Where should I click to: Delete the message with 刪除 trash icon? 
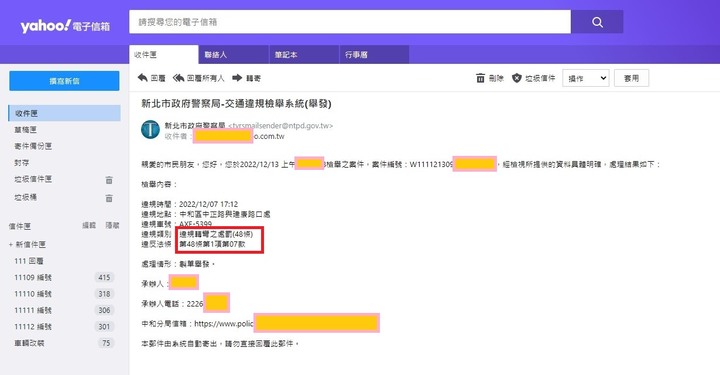489,78
